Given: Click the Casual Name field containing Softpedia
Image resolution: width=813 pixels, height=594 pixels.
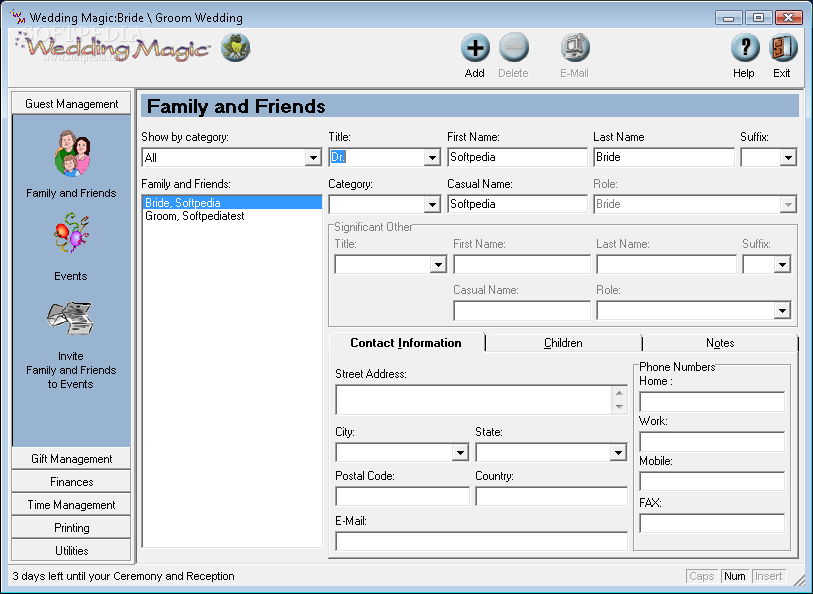Looking at the screenshot, I should (x=517, y=204).
